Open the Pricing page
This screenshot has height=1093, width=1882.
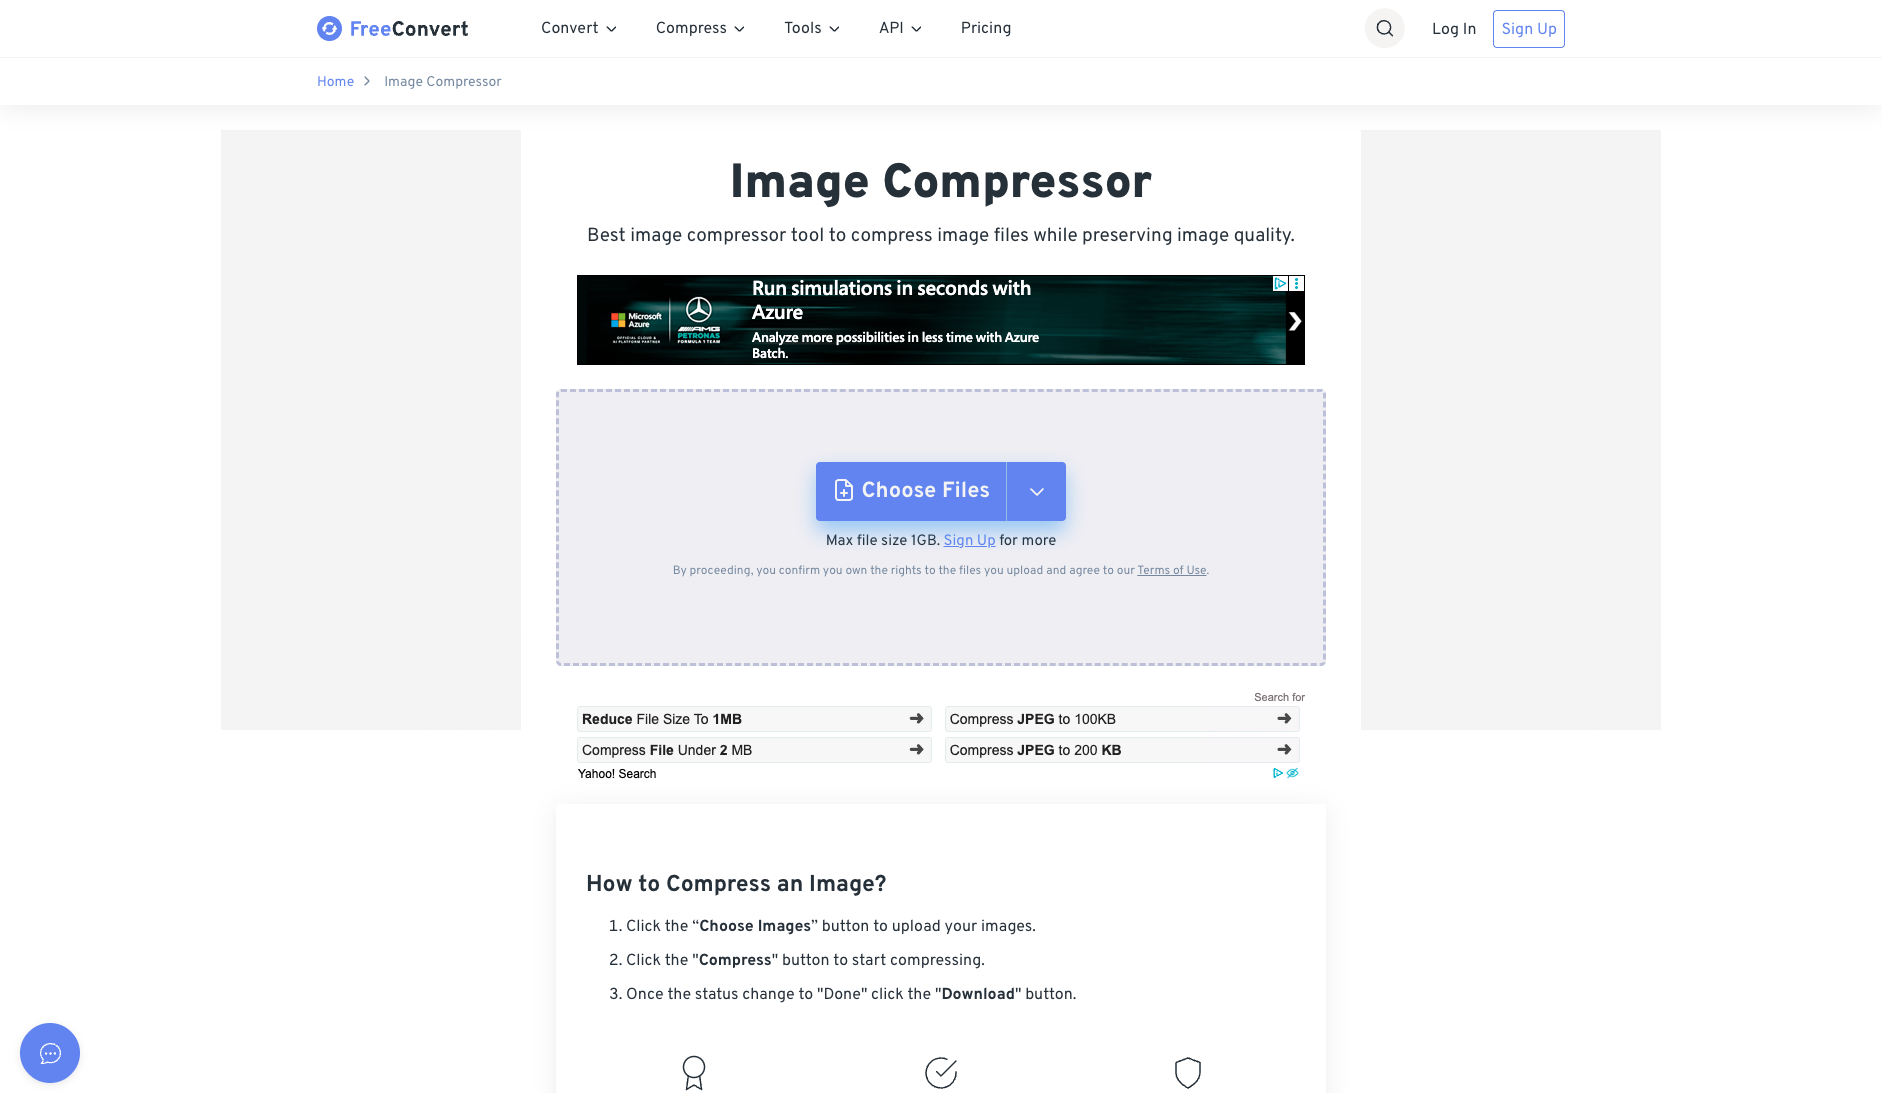(986, 29)
